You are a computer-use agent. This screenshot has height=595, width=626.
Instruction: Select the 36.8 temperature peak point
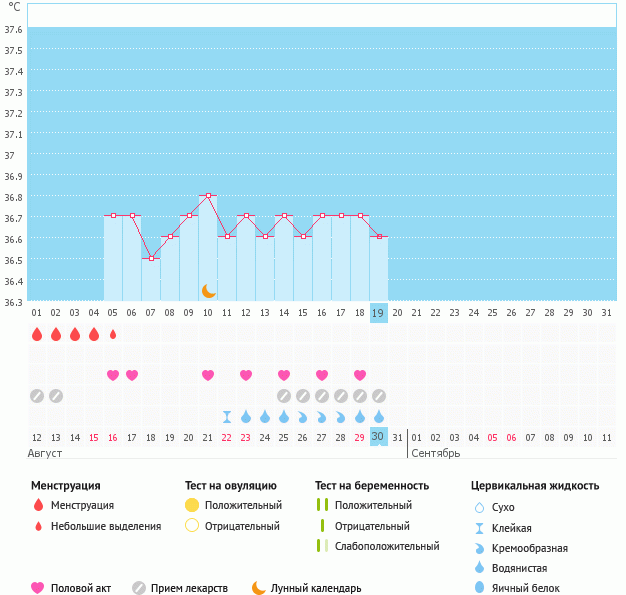click(x=208, y=195)
